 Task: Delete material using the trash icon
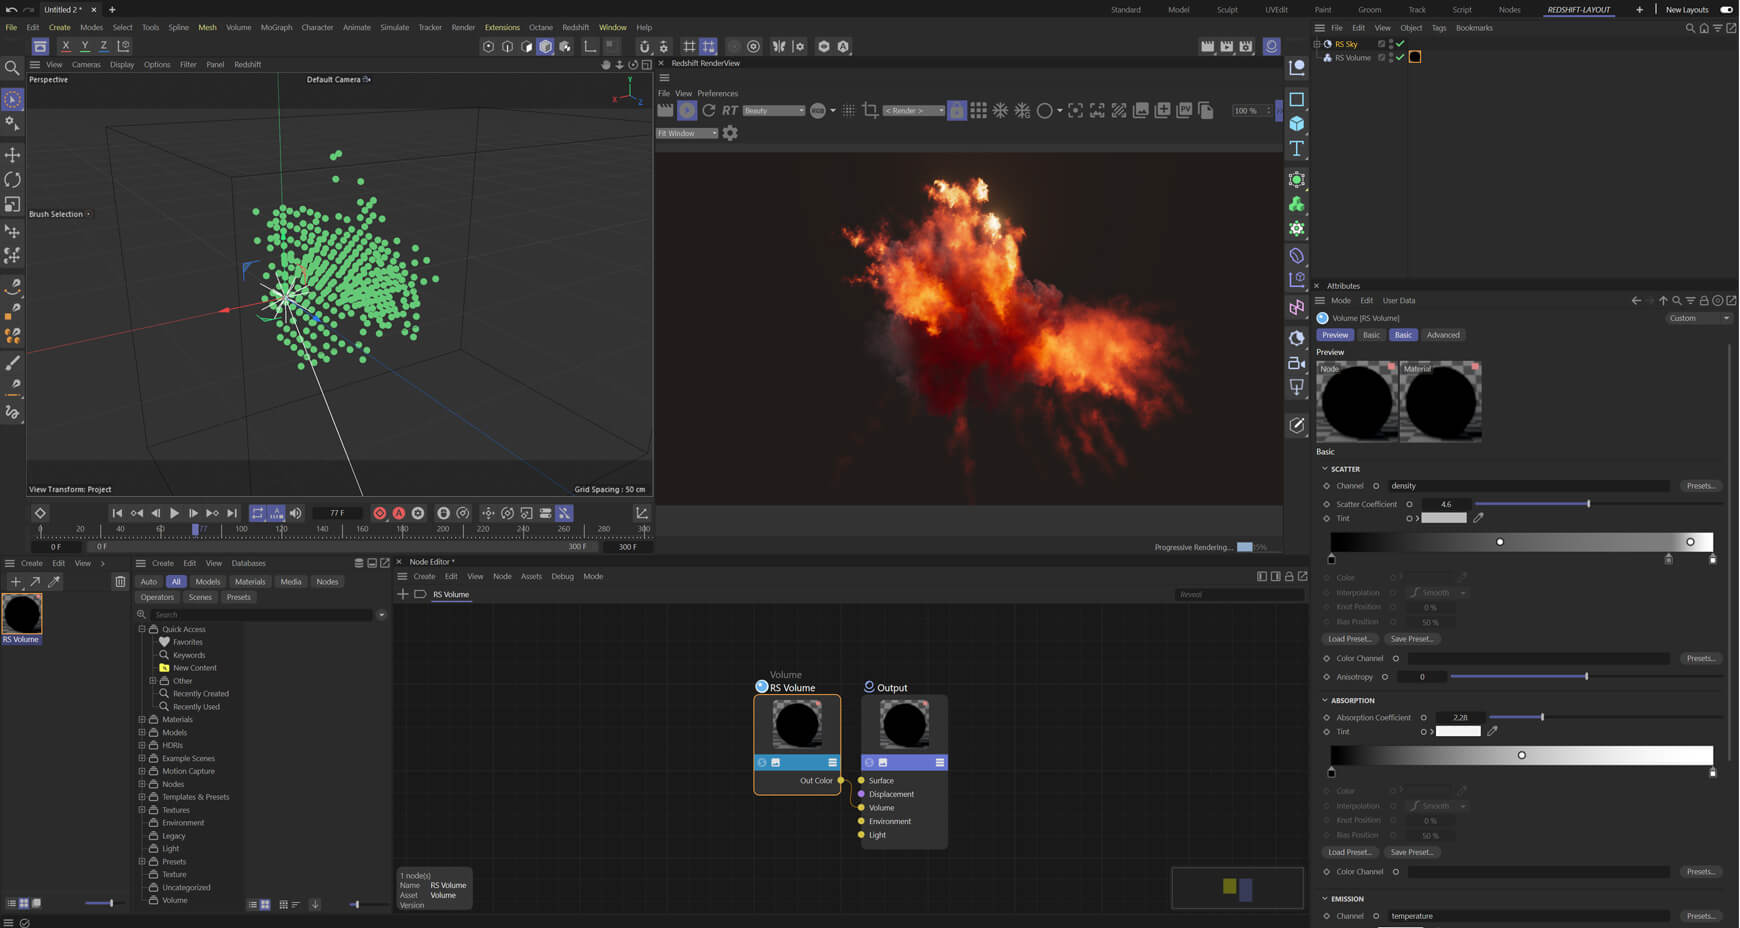120,582
